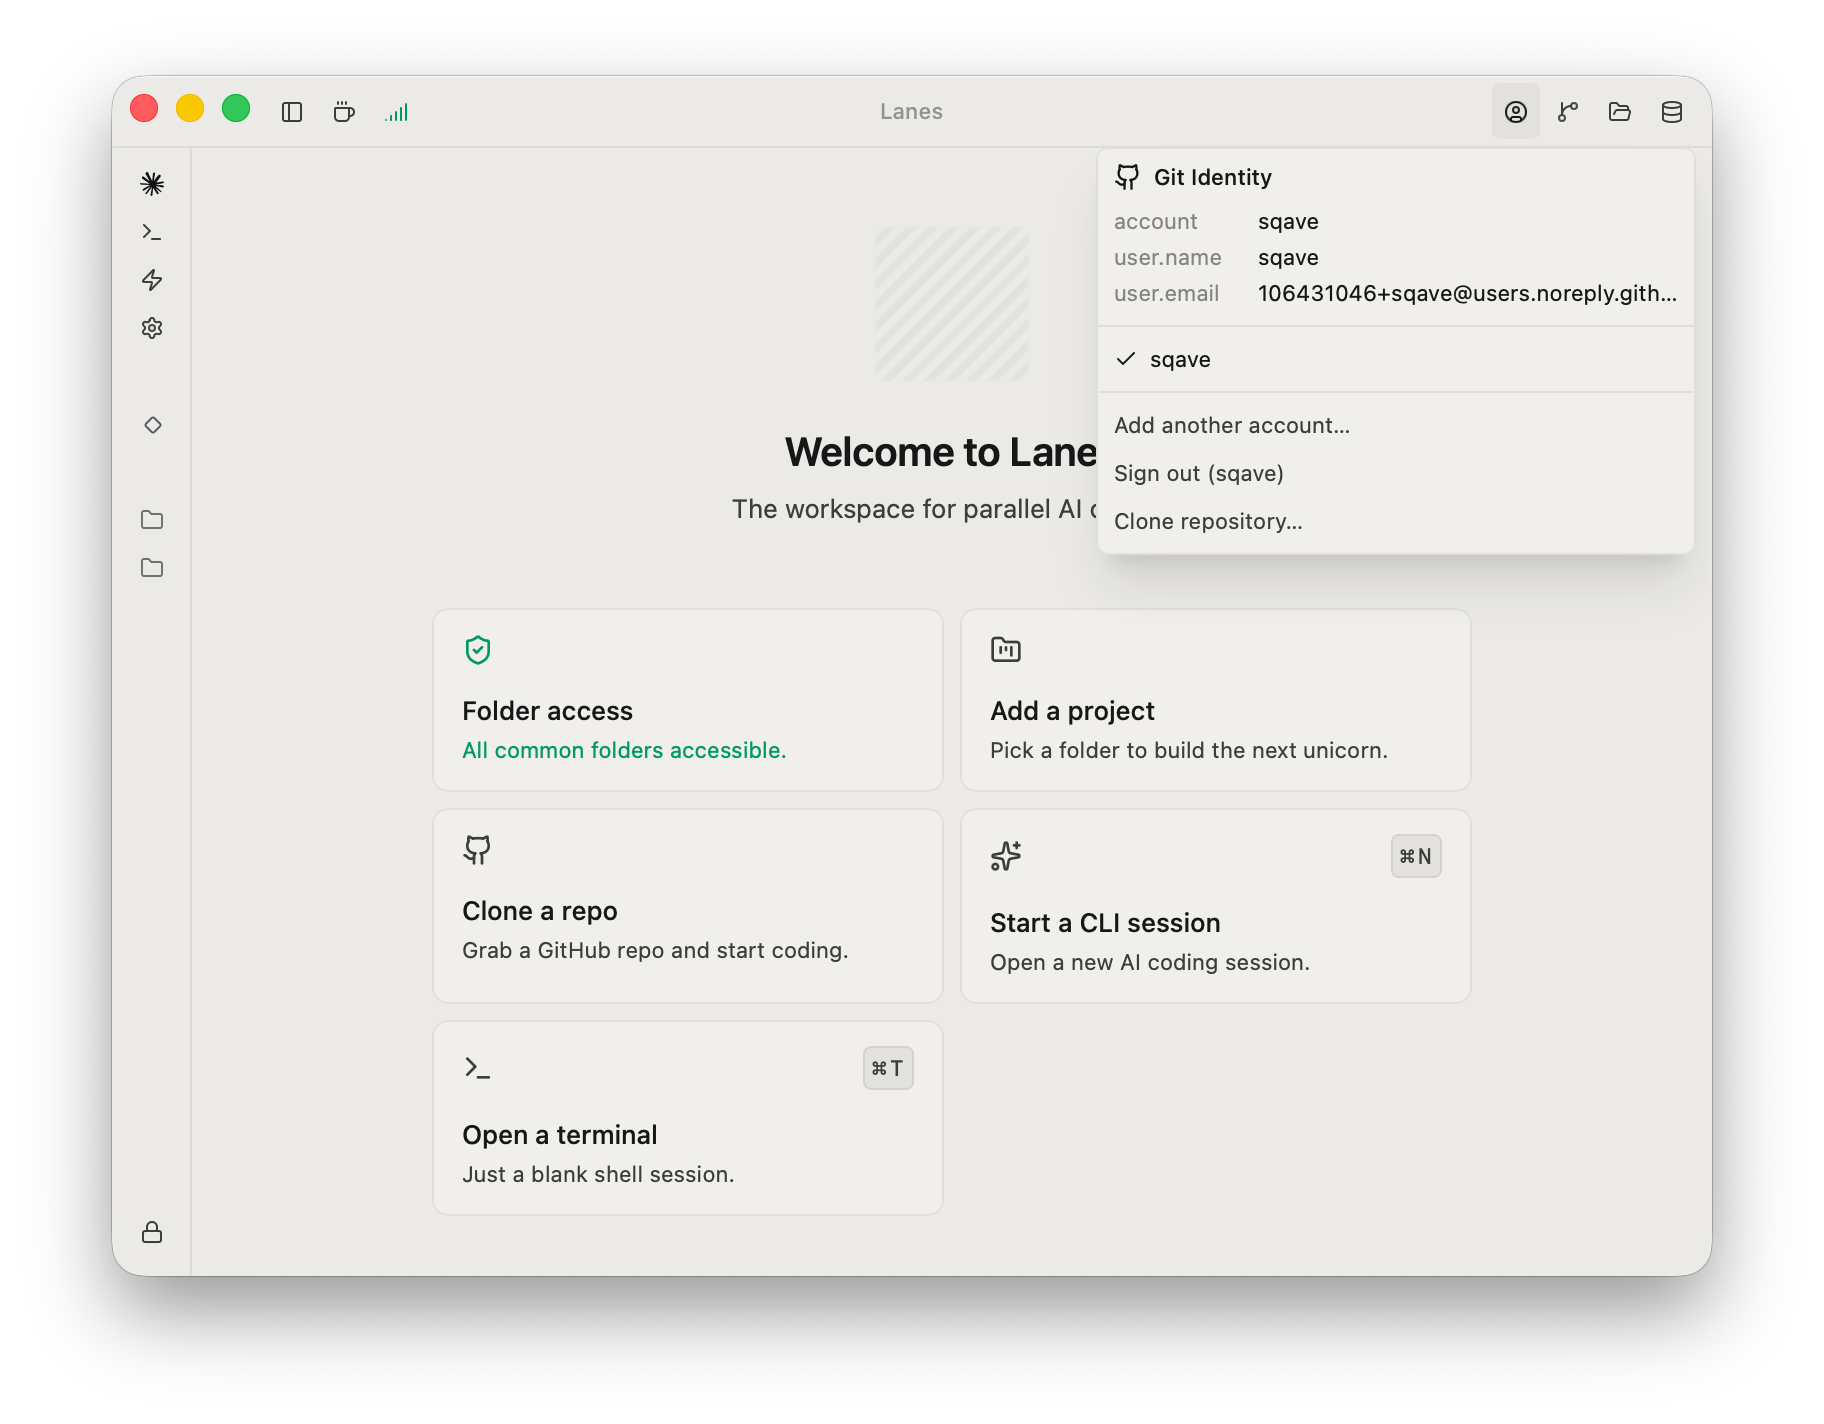Viewport: 1824px width, 1424px height.
Task: Click the database icon in toolbar
Action: pos(1672,112)
